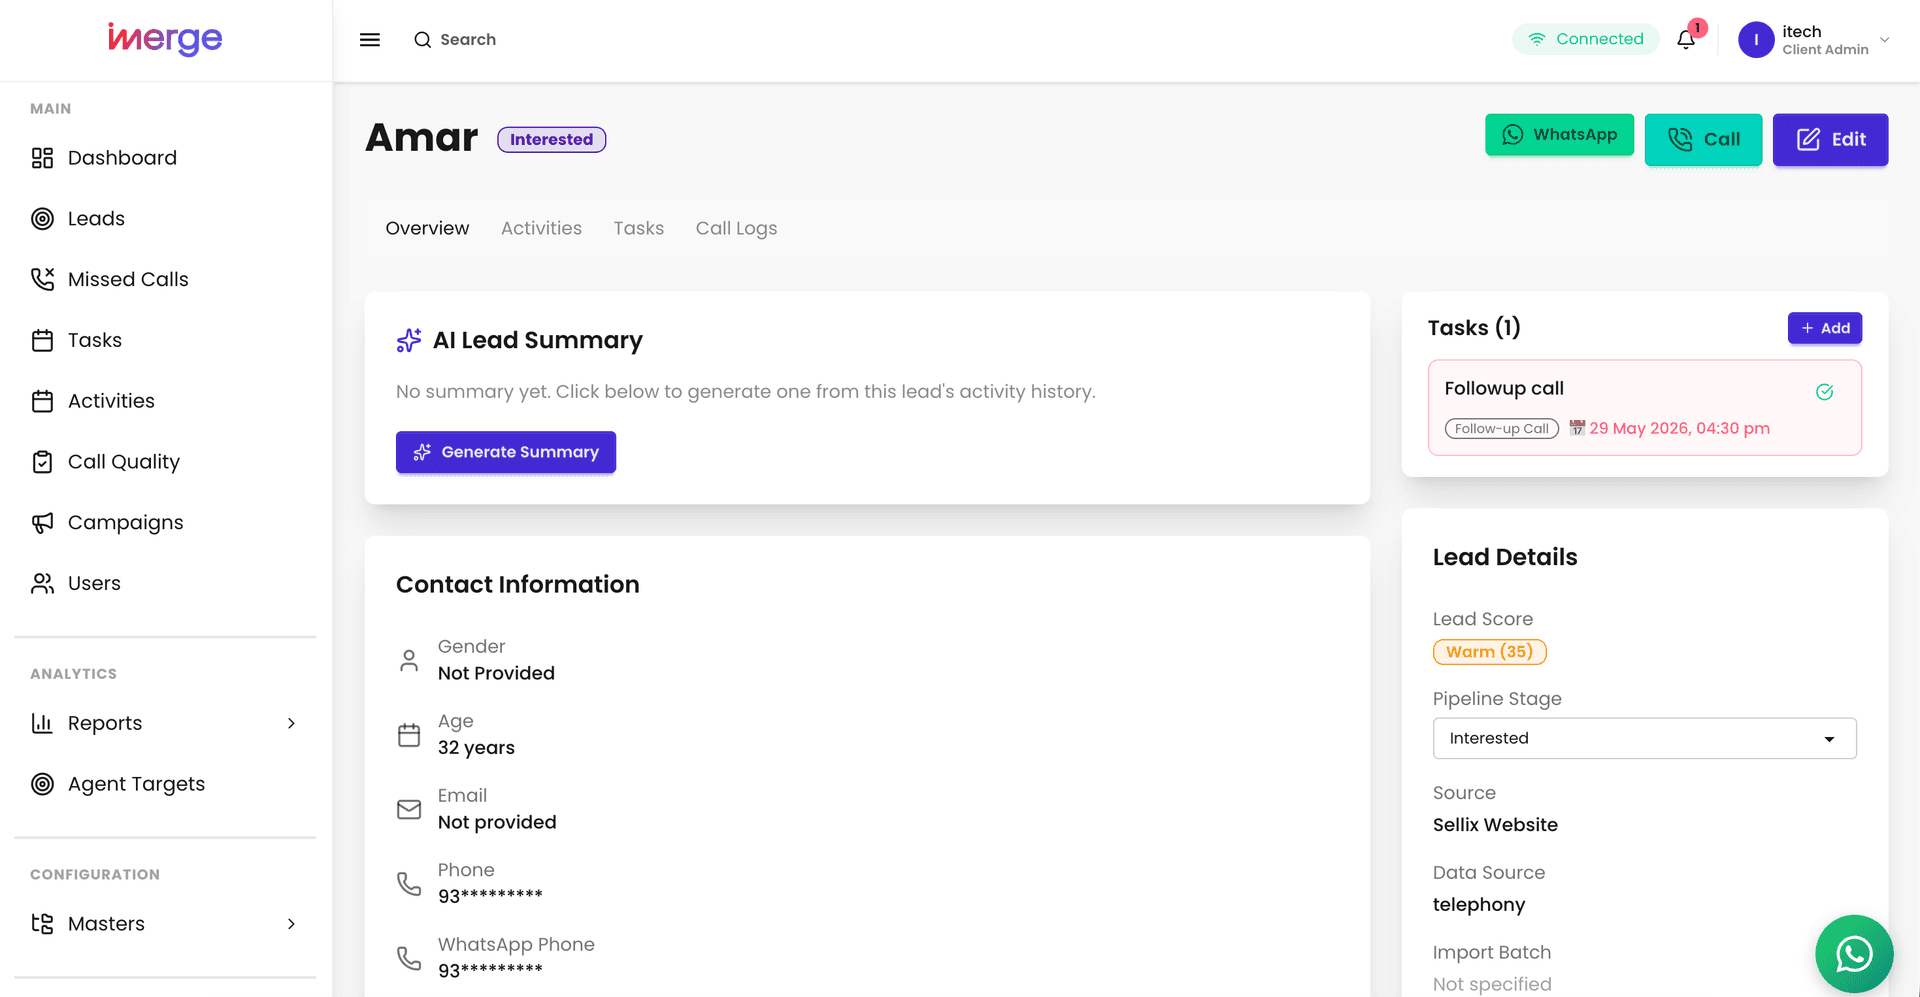Image resolution: width=1920 pixels, height=997 pixels.
Task: Click the floating WhatsApp chat bubble
Action: coord(1854,954)
